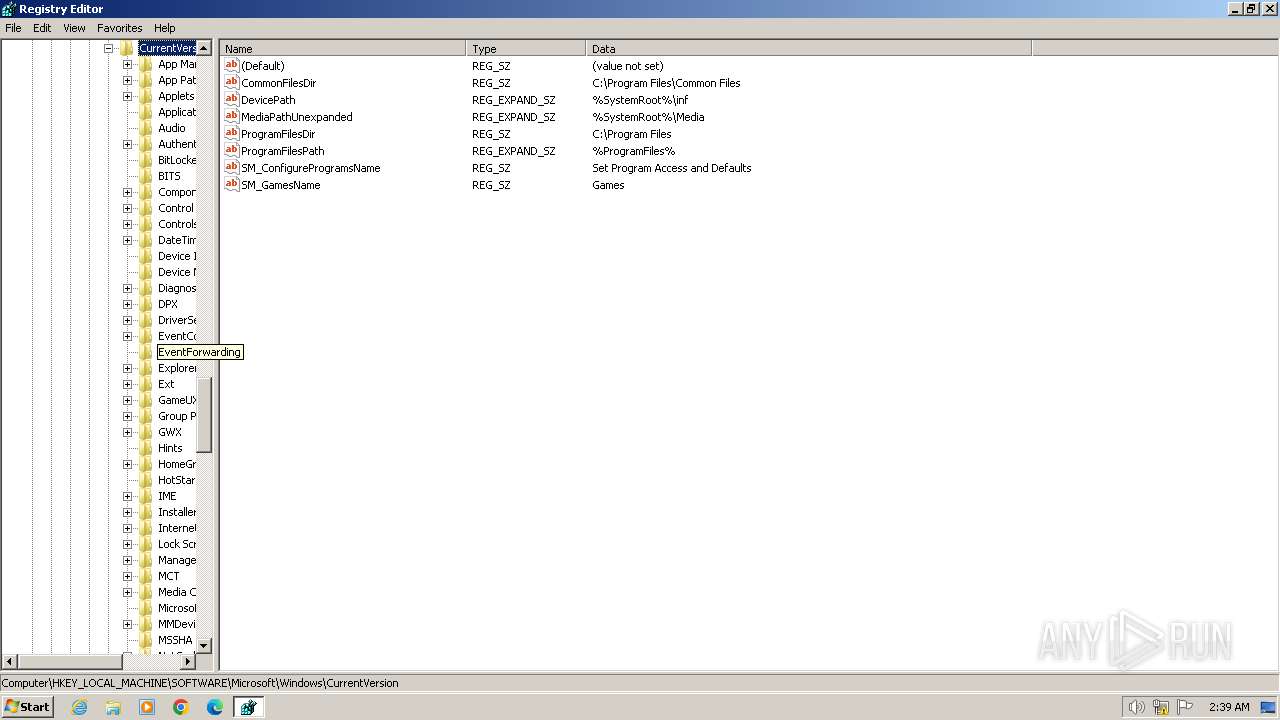Expand the DPX key
The image size is (1280, 720).
(127, 304)
